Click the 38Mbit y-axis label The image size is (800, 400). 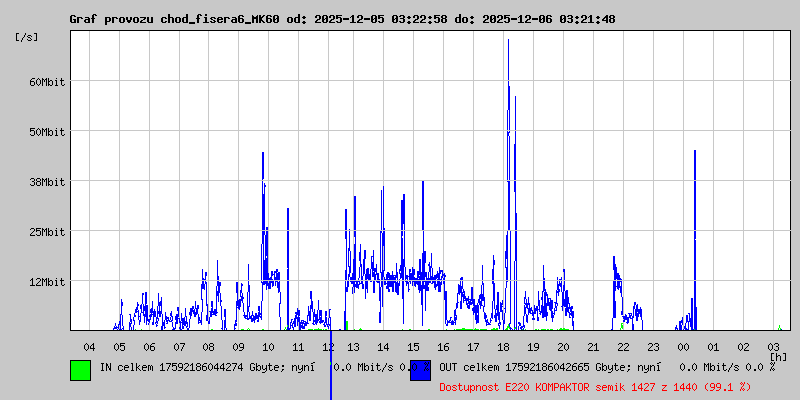pyautogui.click(x=47, y=182)
